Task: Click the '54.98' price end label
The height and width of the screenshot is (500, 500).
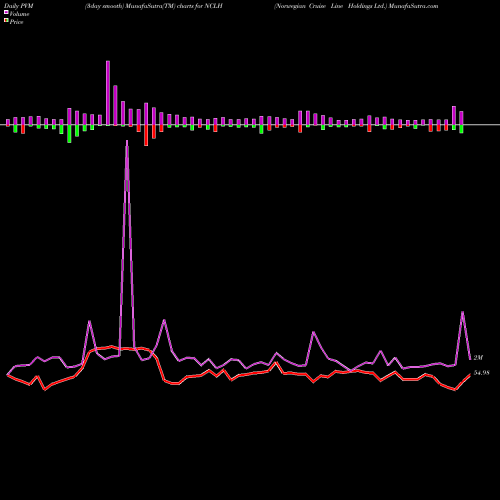Action: (482, 373)
